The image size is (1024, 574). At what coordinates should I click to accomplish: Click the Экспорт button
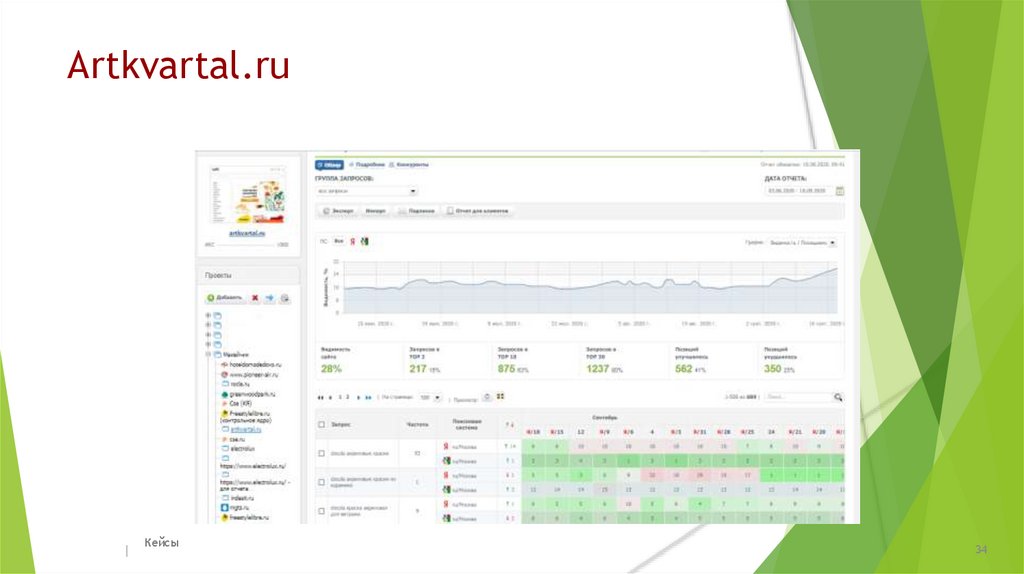338,211
